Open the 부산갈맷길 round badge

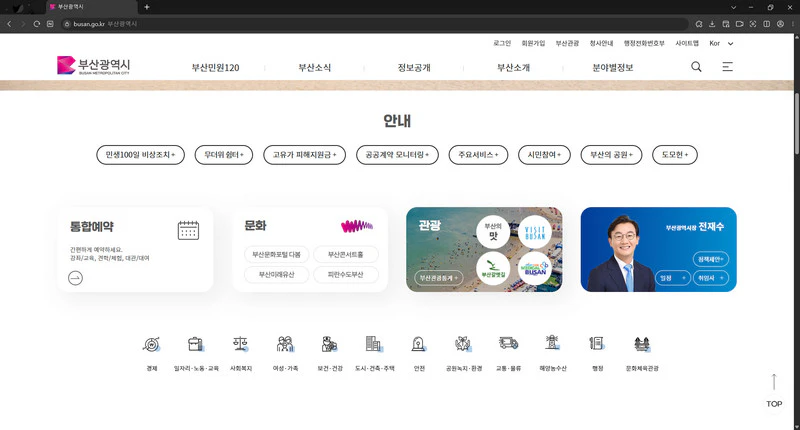tap(493, 269)
